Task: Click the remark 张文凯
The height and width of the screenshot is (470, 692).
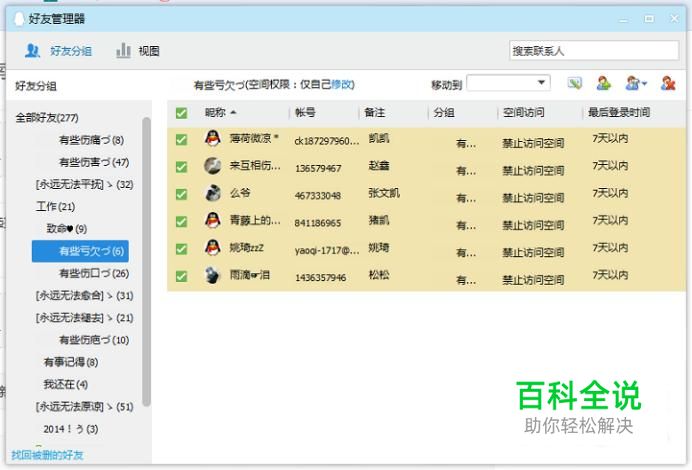Action: pyautogui.click(x=384, y=193)
